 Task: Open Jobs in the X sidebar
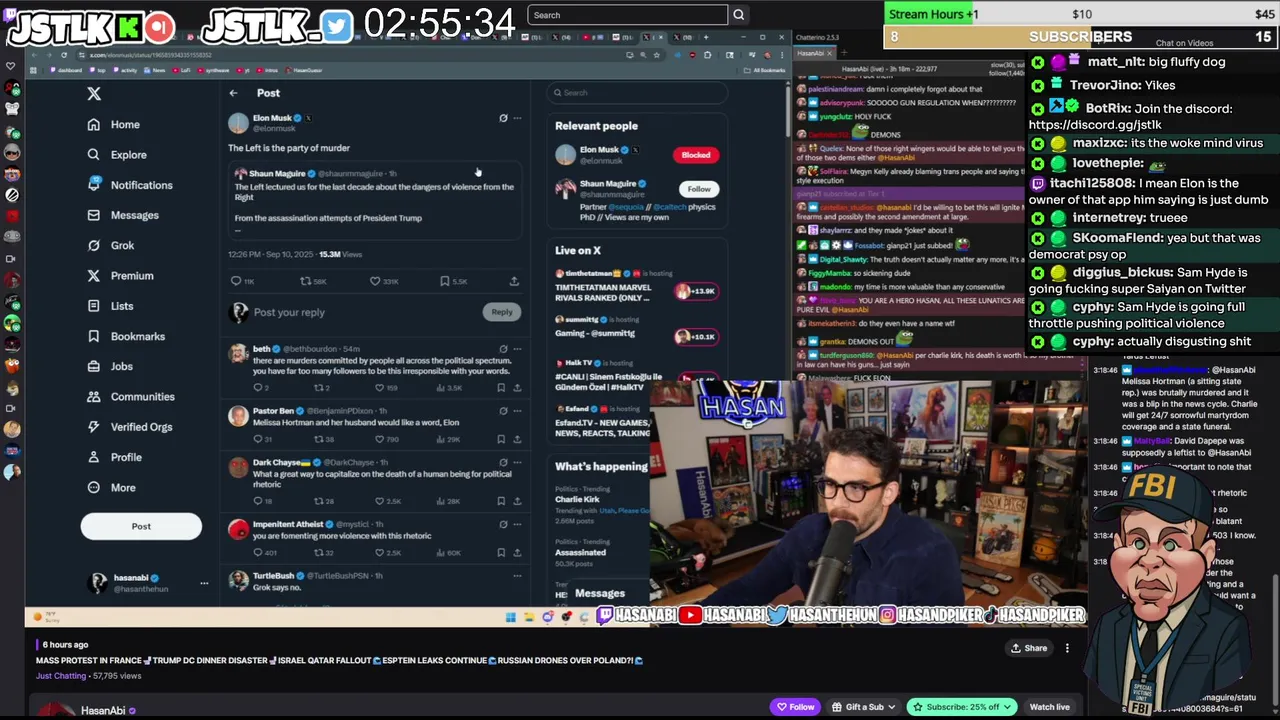click(110, 366)
